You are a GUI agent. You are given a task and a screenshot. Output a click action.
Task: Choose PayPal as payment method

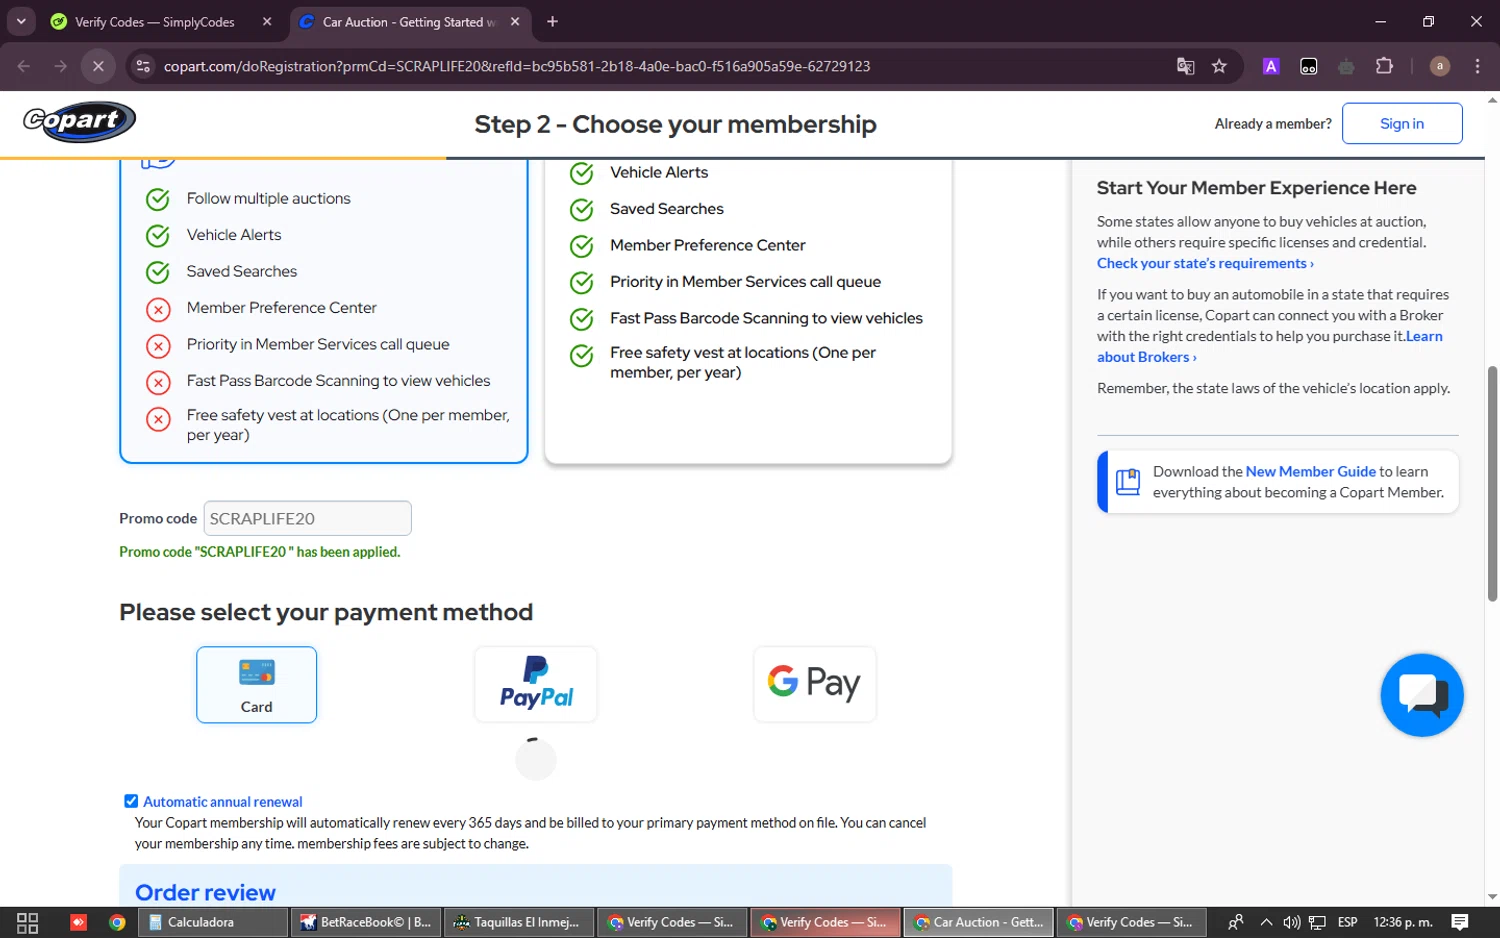pos(536,684)
